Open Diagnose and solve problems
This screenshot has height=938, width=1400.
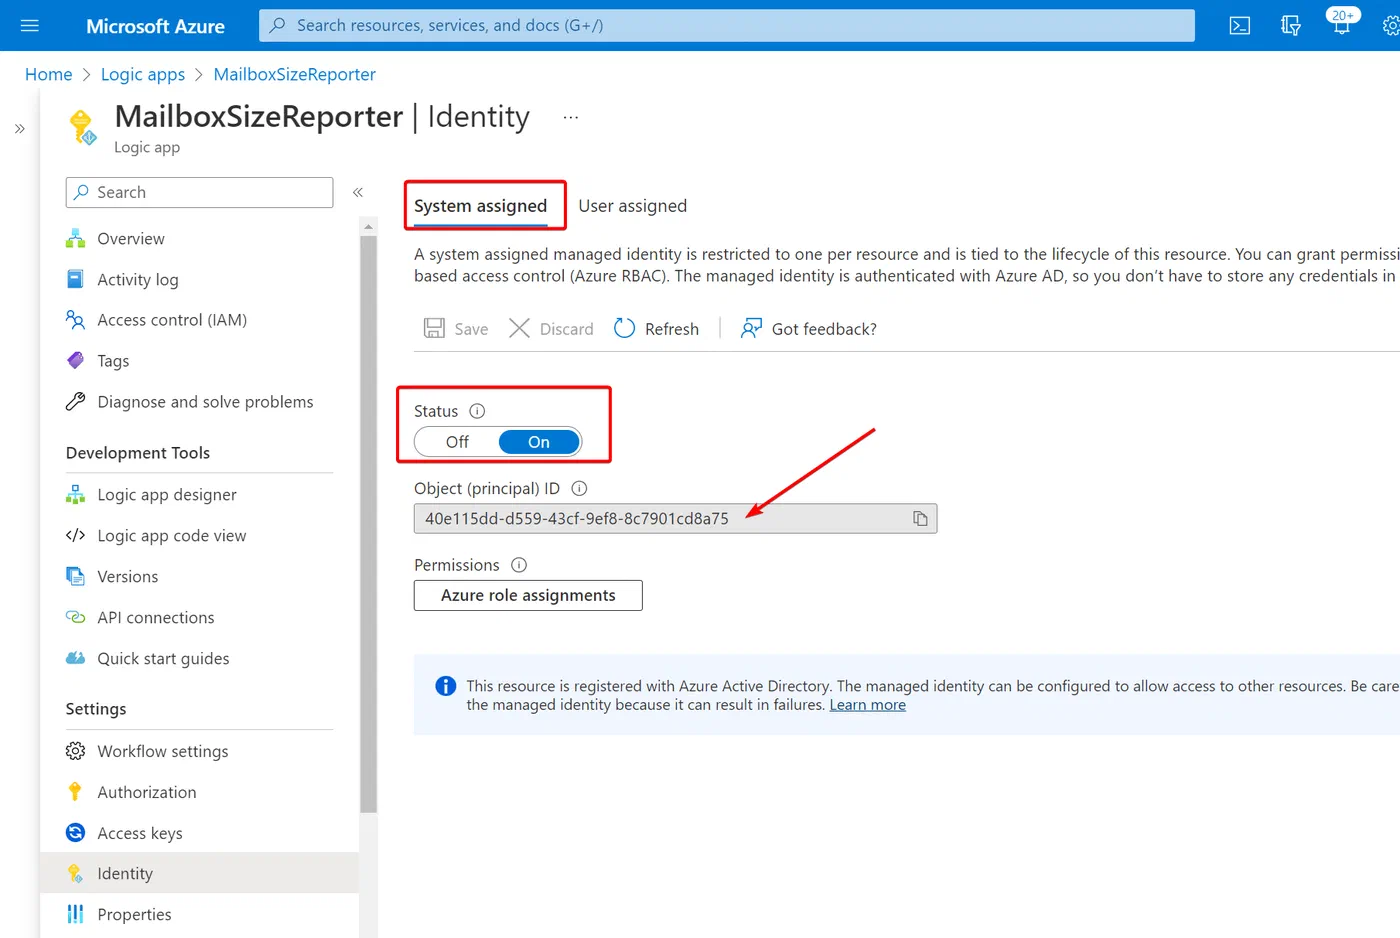pyautogui.click(x=199, y=402)
